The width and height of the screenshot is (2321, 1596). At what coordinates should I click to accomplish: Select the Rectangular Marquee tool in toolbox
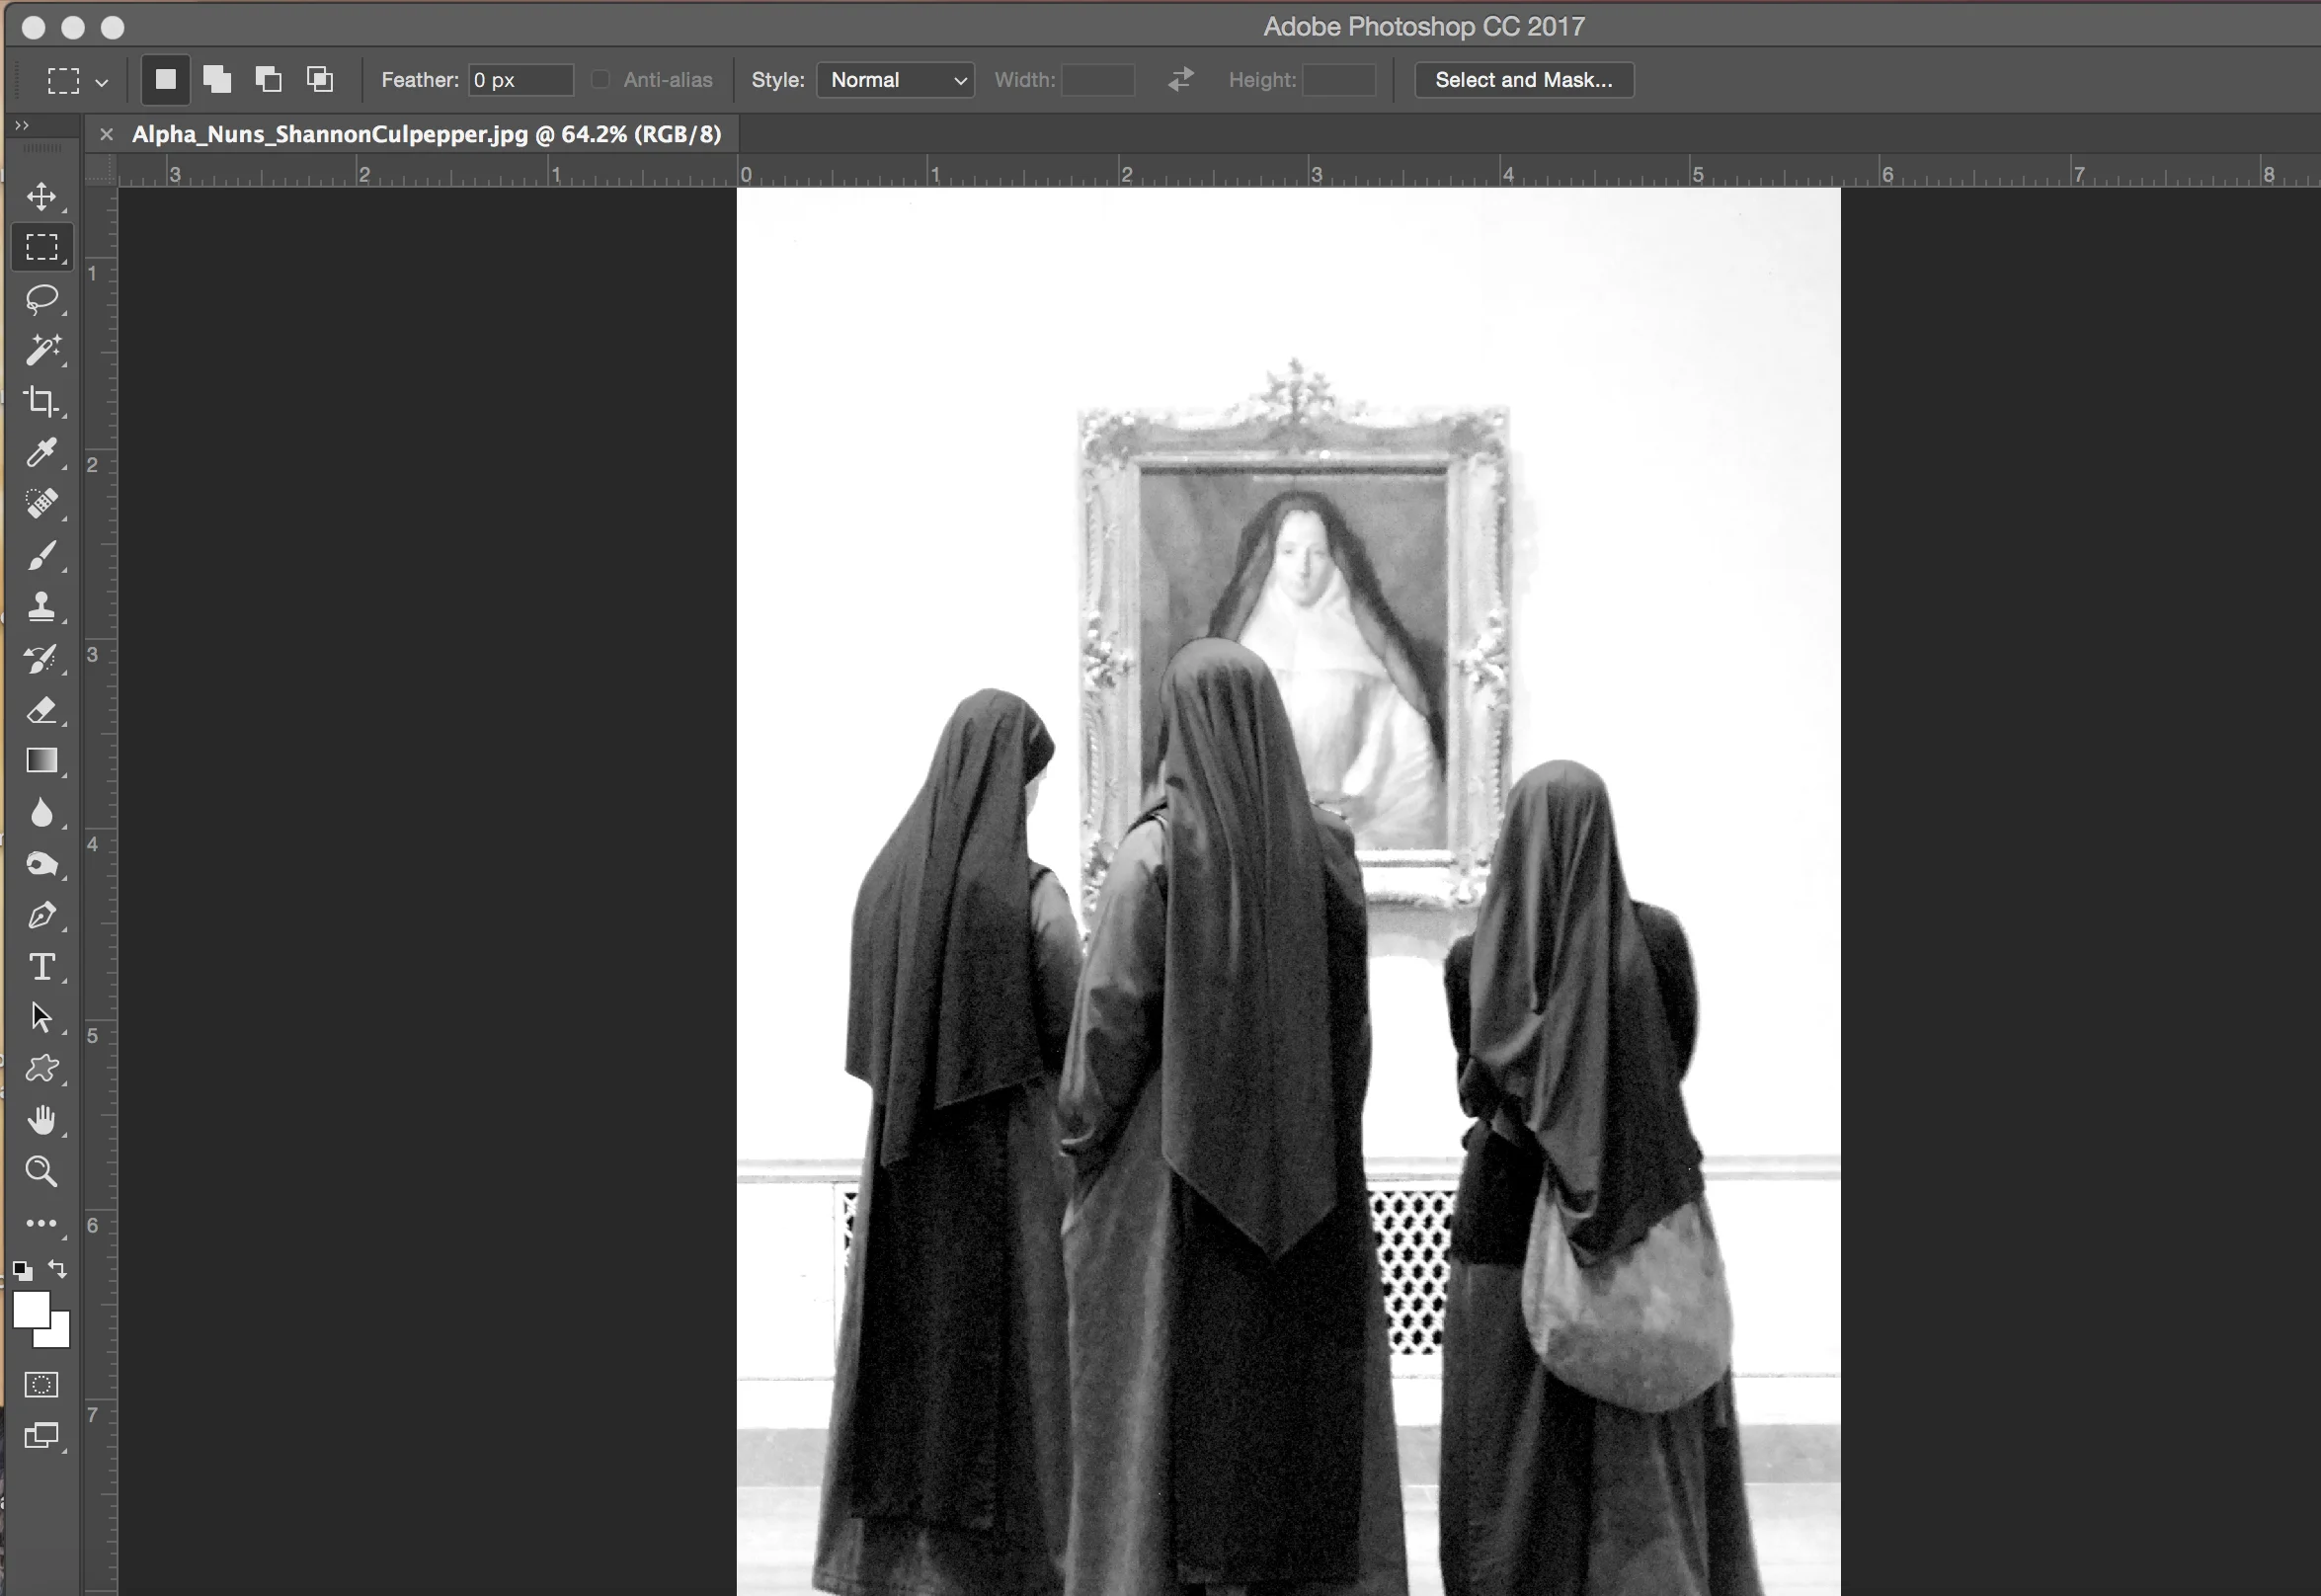click(x=42, y=247)
